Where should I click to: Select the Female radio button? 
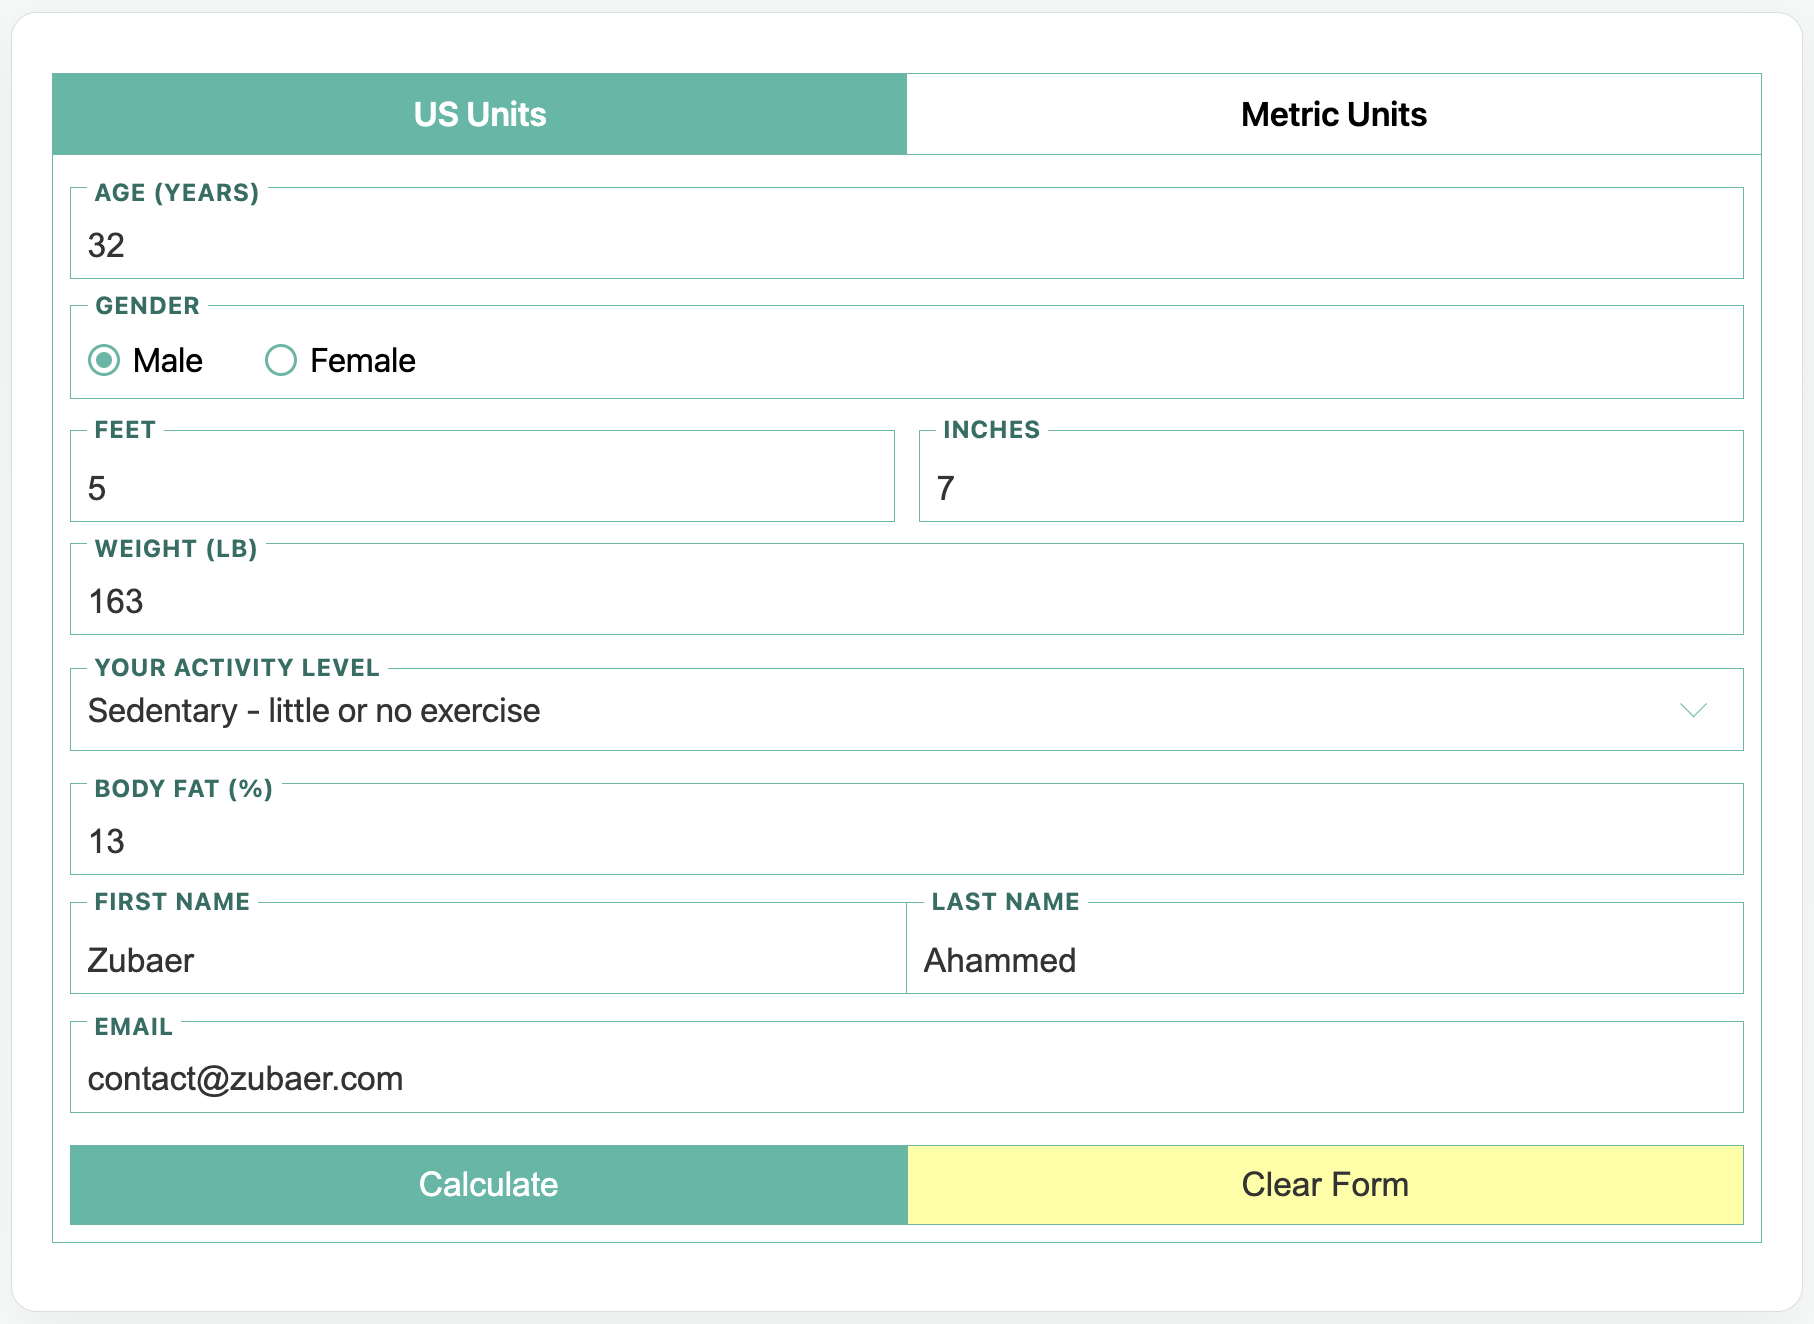click(281, 360)
